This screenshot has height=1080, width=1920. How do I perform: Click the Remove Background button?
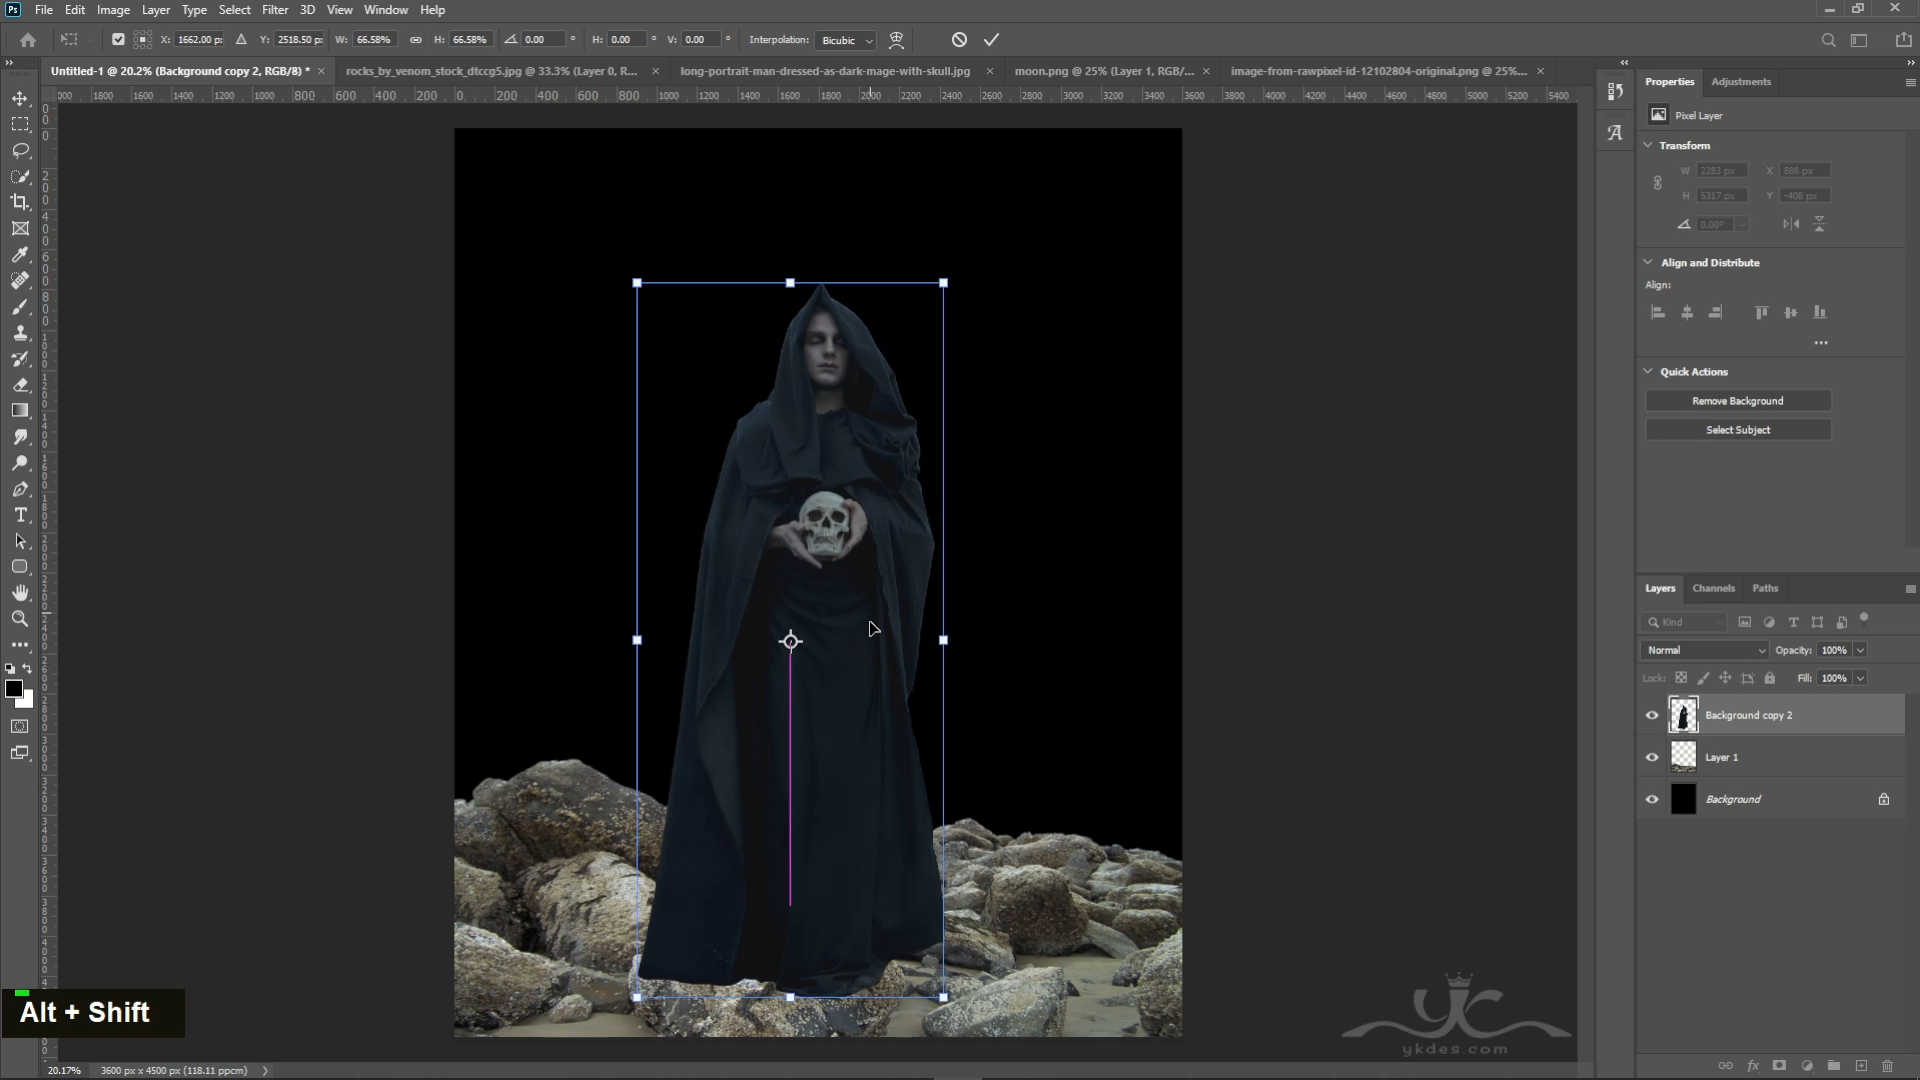pyautogui.click(x=1738, y=401)
